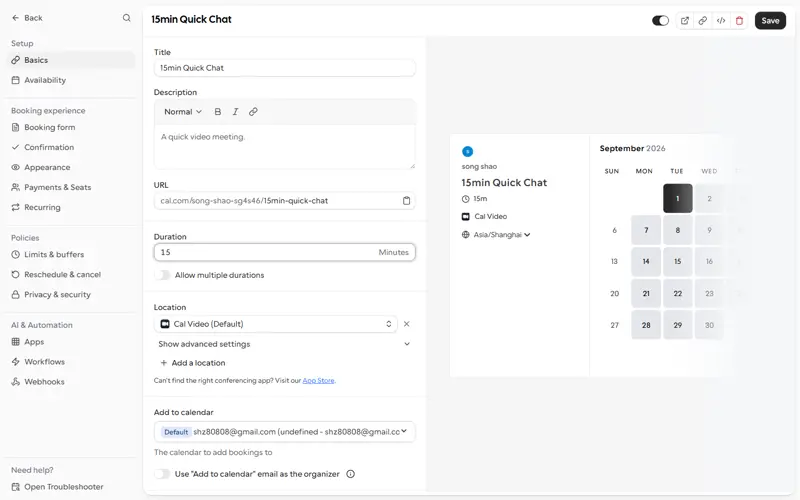800x500 pixels.
Task: Open Payments & Seats
Action: click(x=71, y=187)
